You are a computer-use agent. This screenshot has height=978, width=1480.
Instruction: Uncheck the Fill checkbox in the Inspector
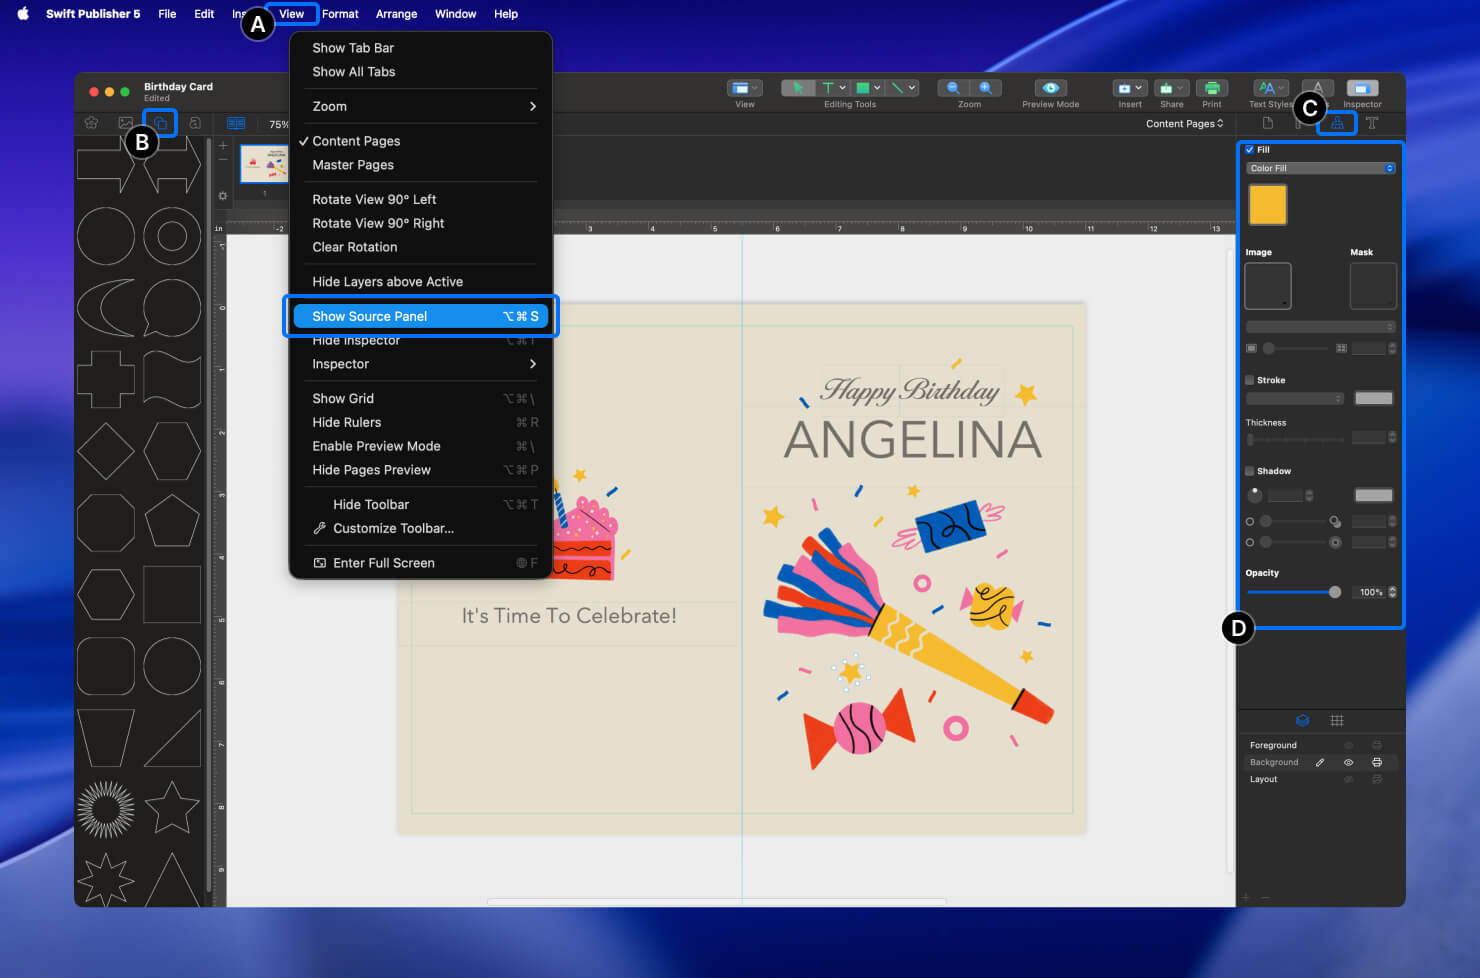pyautogui.click(x=1249, y=149)
